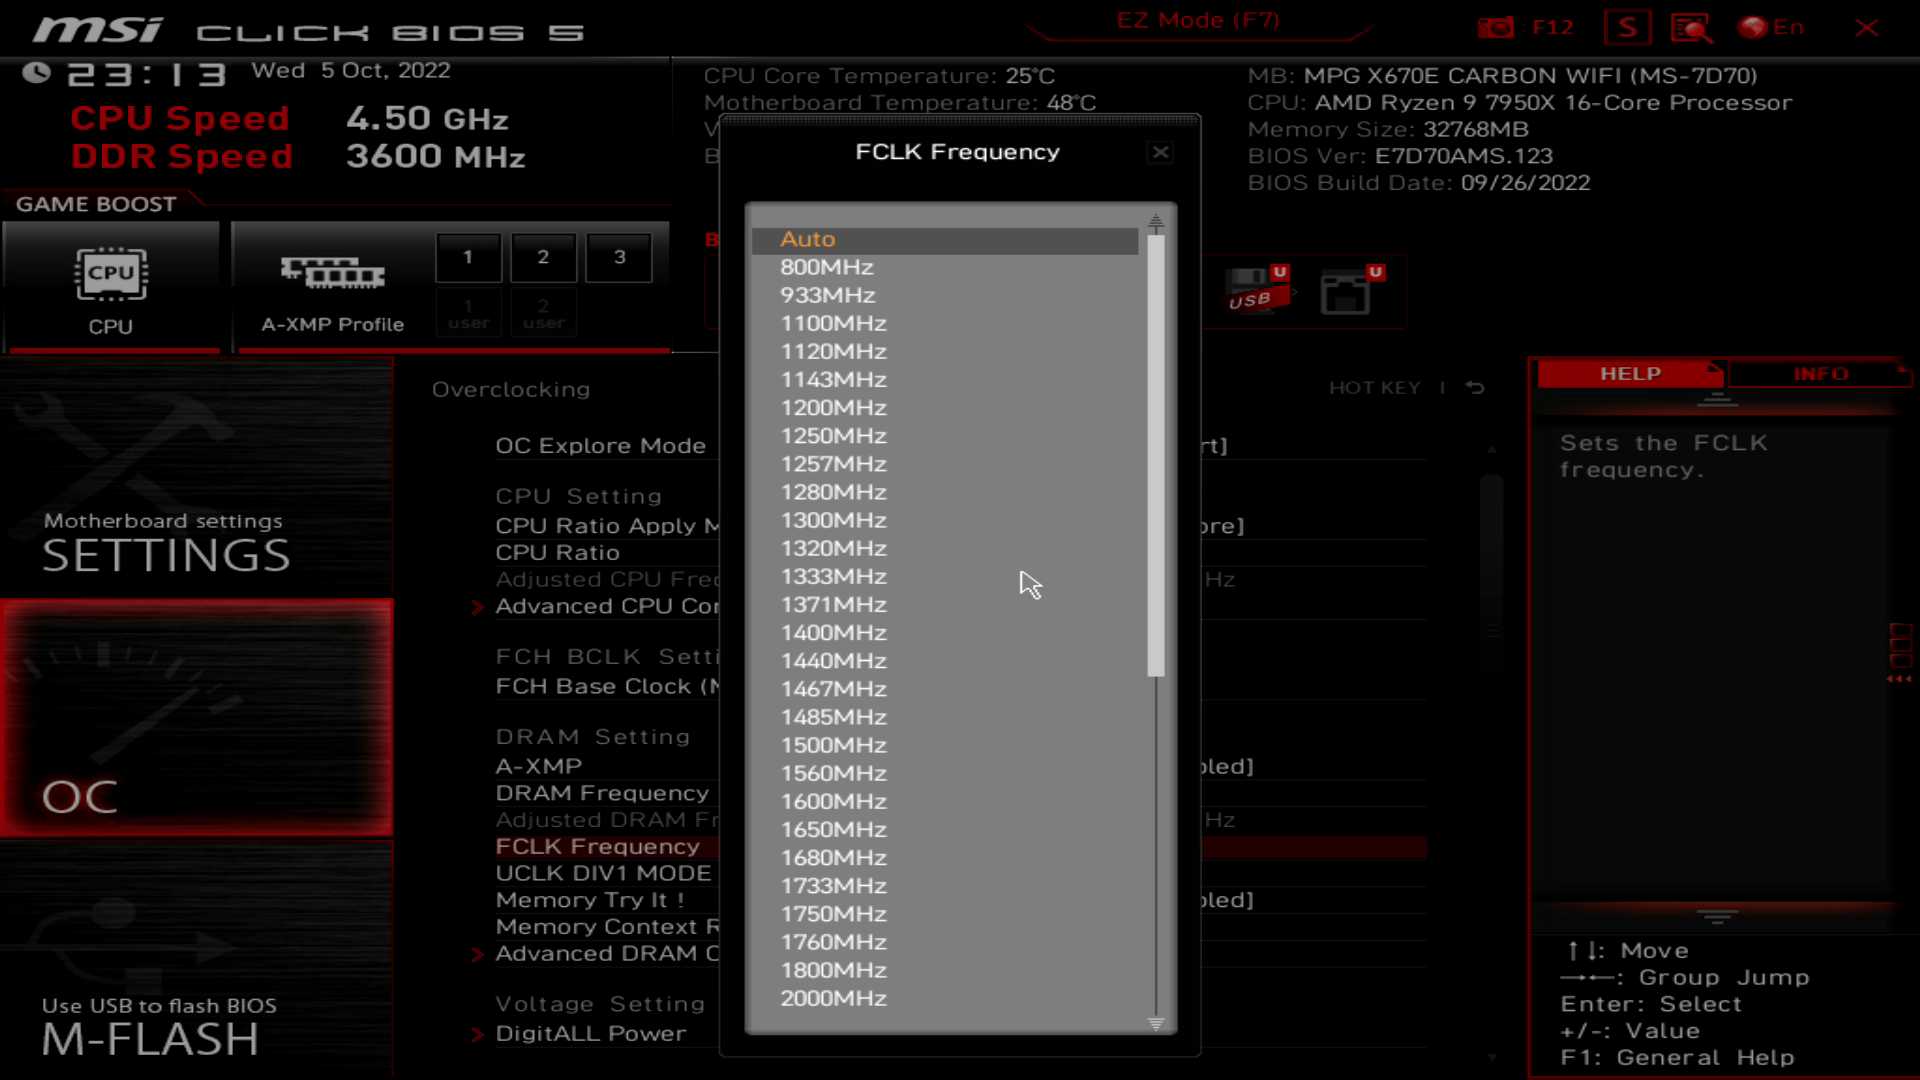
Task: Choose 1800MHz FCLK option
Action: pos(945,970)
